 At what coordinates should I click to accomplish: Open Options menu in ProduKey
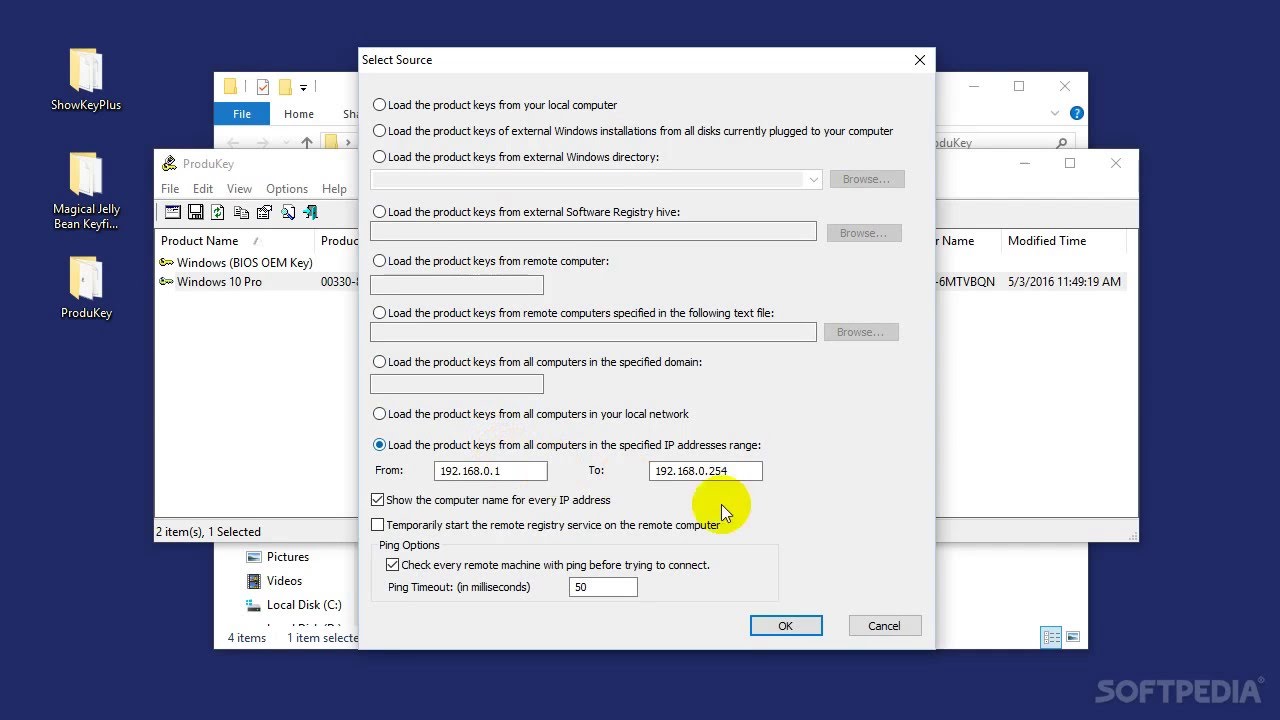point(287,188)
